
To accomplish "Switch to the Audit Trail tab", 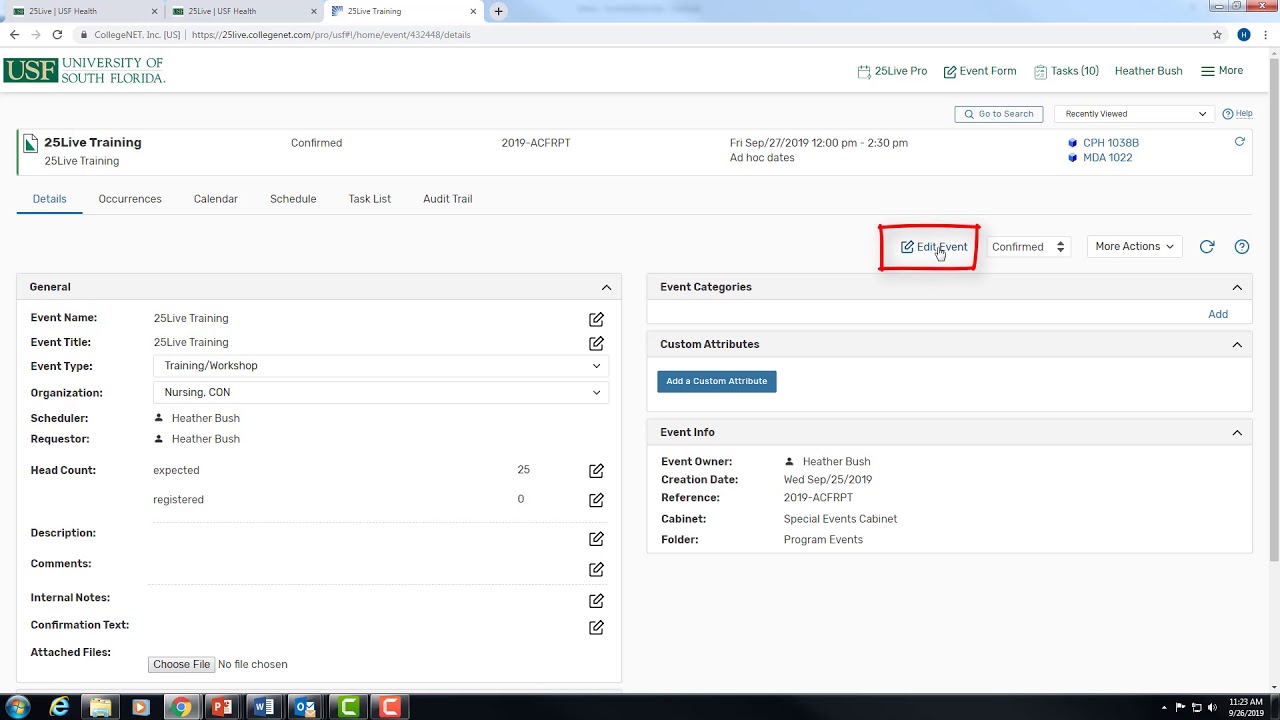I will [x=448, y=199].
